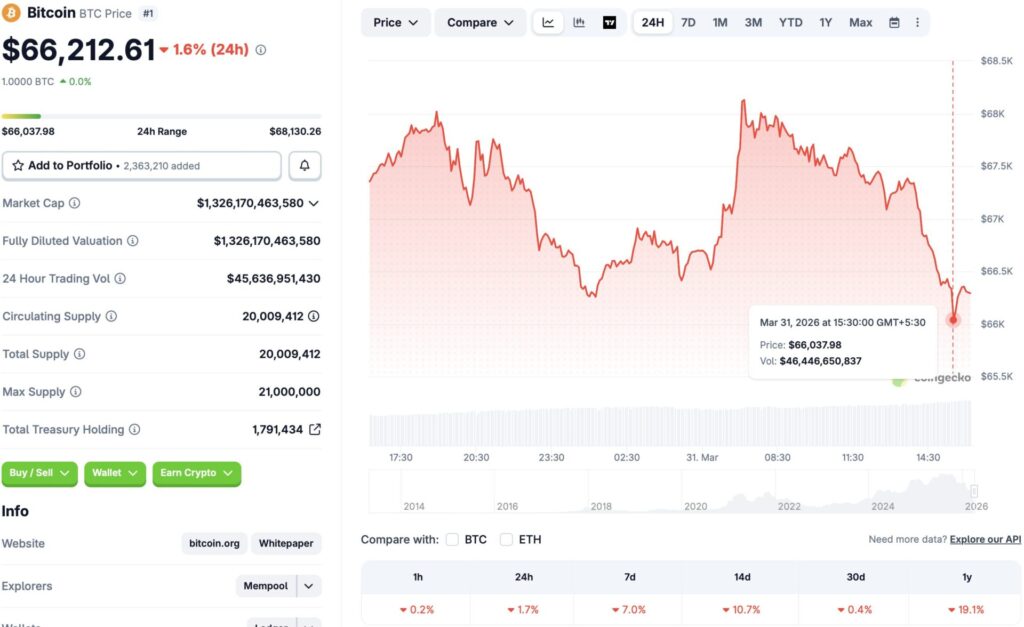
Task: Click the star to add Bitcoin to portfolio
Action: pos(20,165)
